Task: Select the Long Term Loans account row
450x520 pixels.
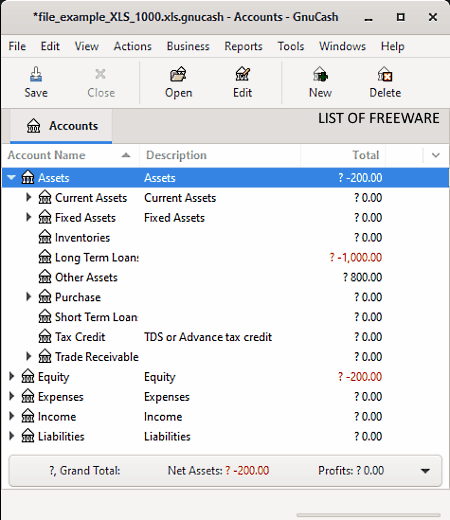Action: tap(225, 257)
